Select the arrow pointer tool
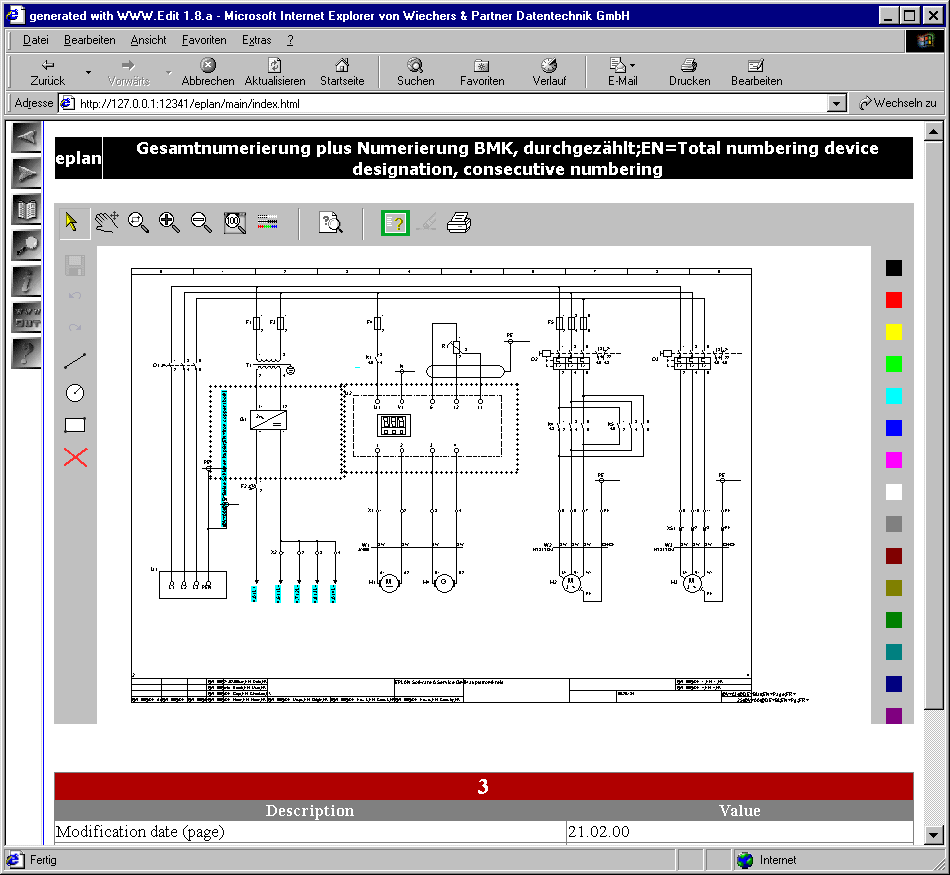The height and width of the screenshot is (875, 950). pos(72,222)
